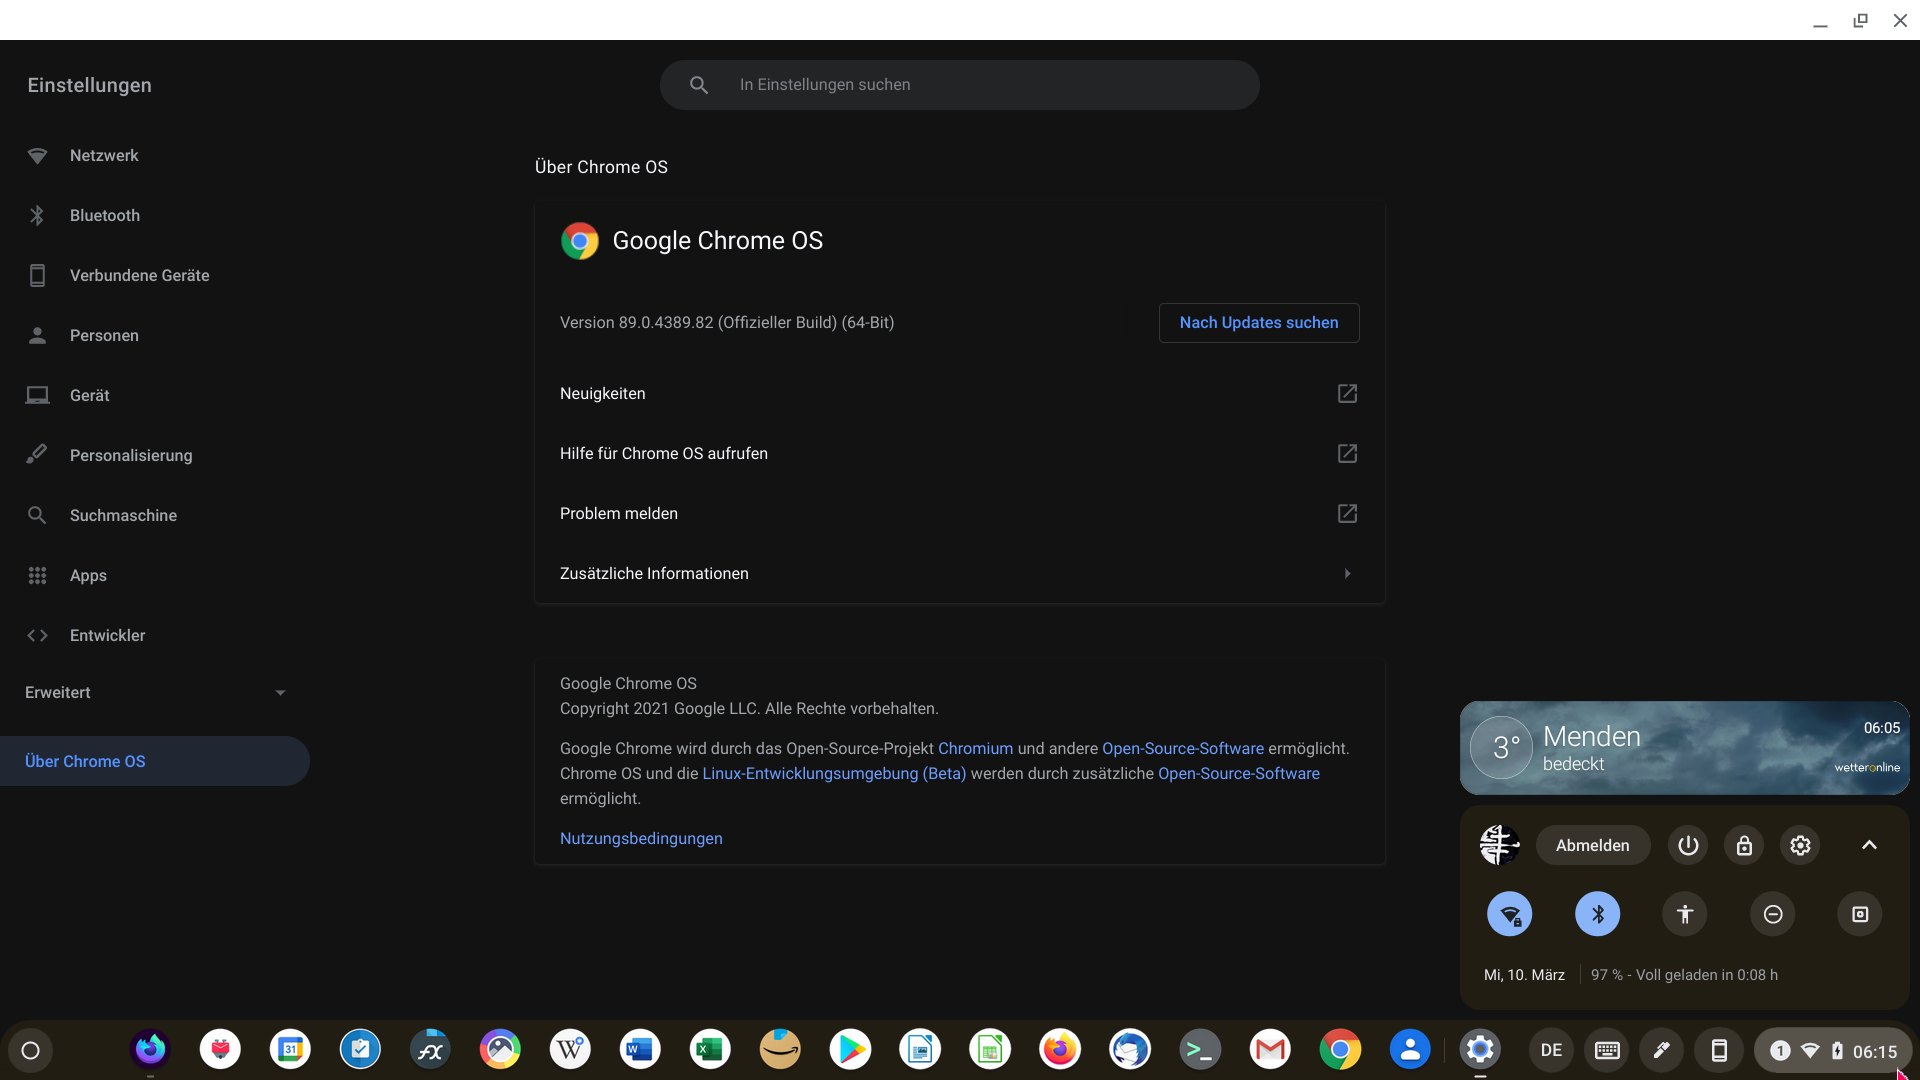Open Problem melden external link icon

tap(1347, 513)
